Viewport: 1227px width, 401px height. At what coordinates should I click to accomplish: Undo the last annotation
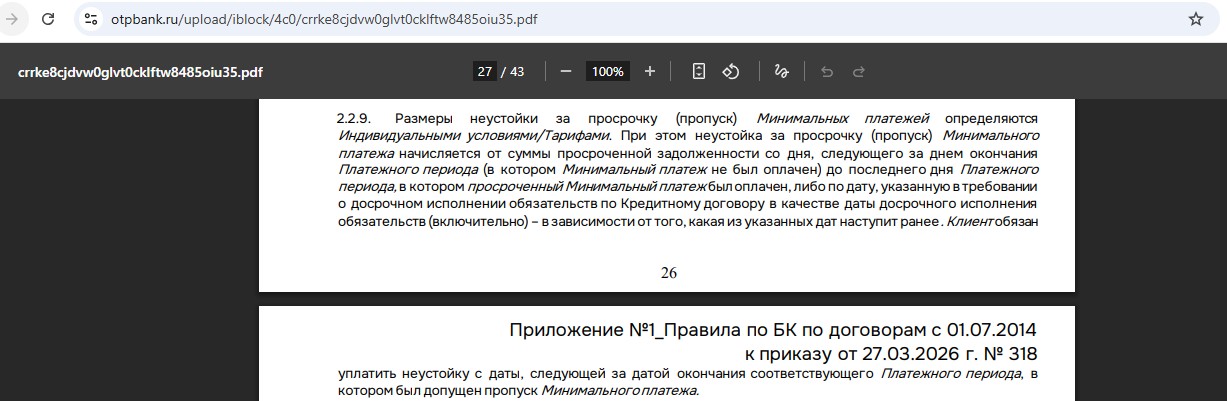point(826,71)
